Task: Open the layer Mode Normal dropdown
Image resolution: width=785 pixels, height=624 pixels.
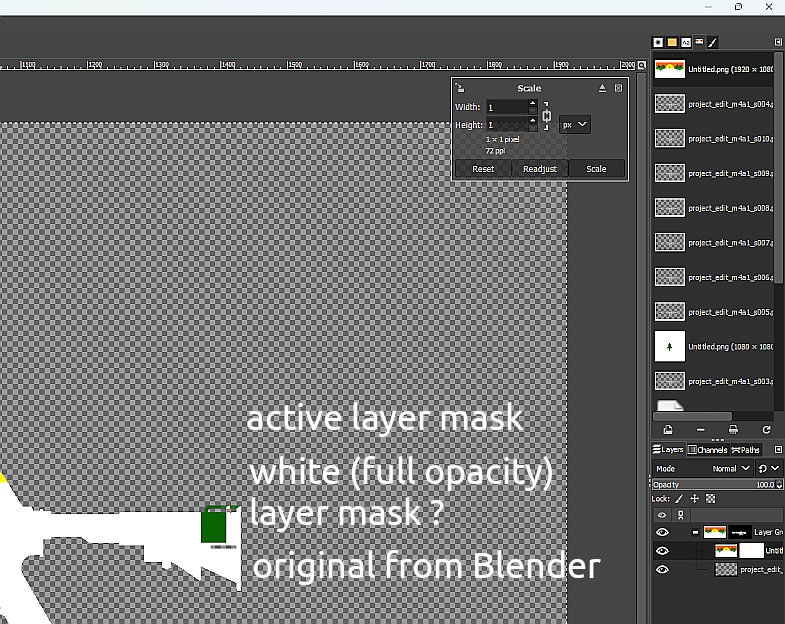Action: pos(703,469)
